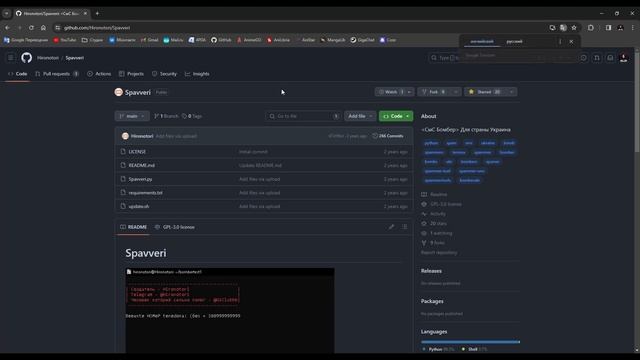The image size is (640, 360).
Task: Expand the Fork dropdown arrow
Action: coord(456,92)
